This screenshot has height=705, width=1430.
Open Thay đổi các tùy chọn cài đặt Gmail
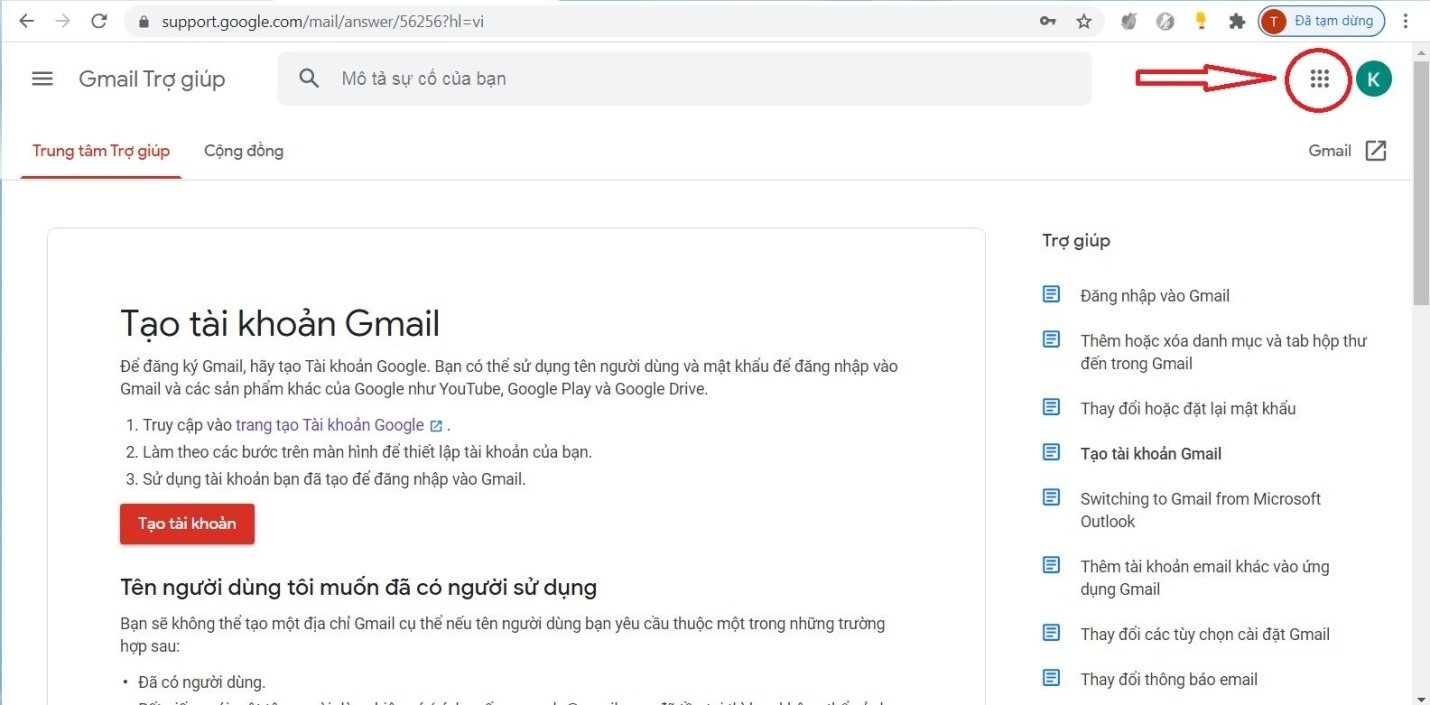(x=1205, y=634)
